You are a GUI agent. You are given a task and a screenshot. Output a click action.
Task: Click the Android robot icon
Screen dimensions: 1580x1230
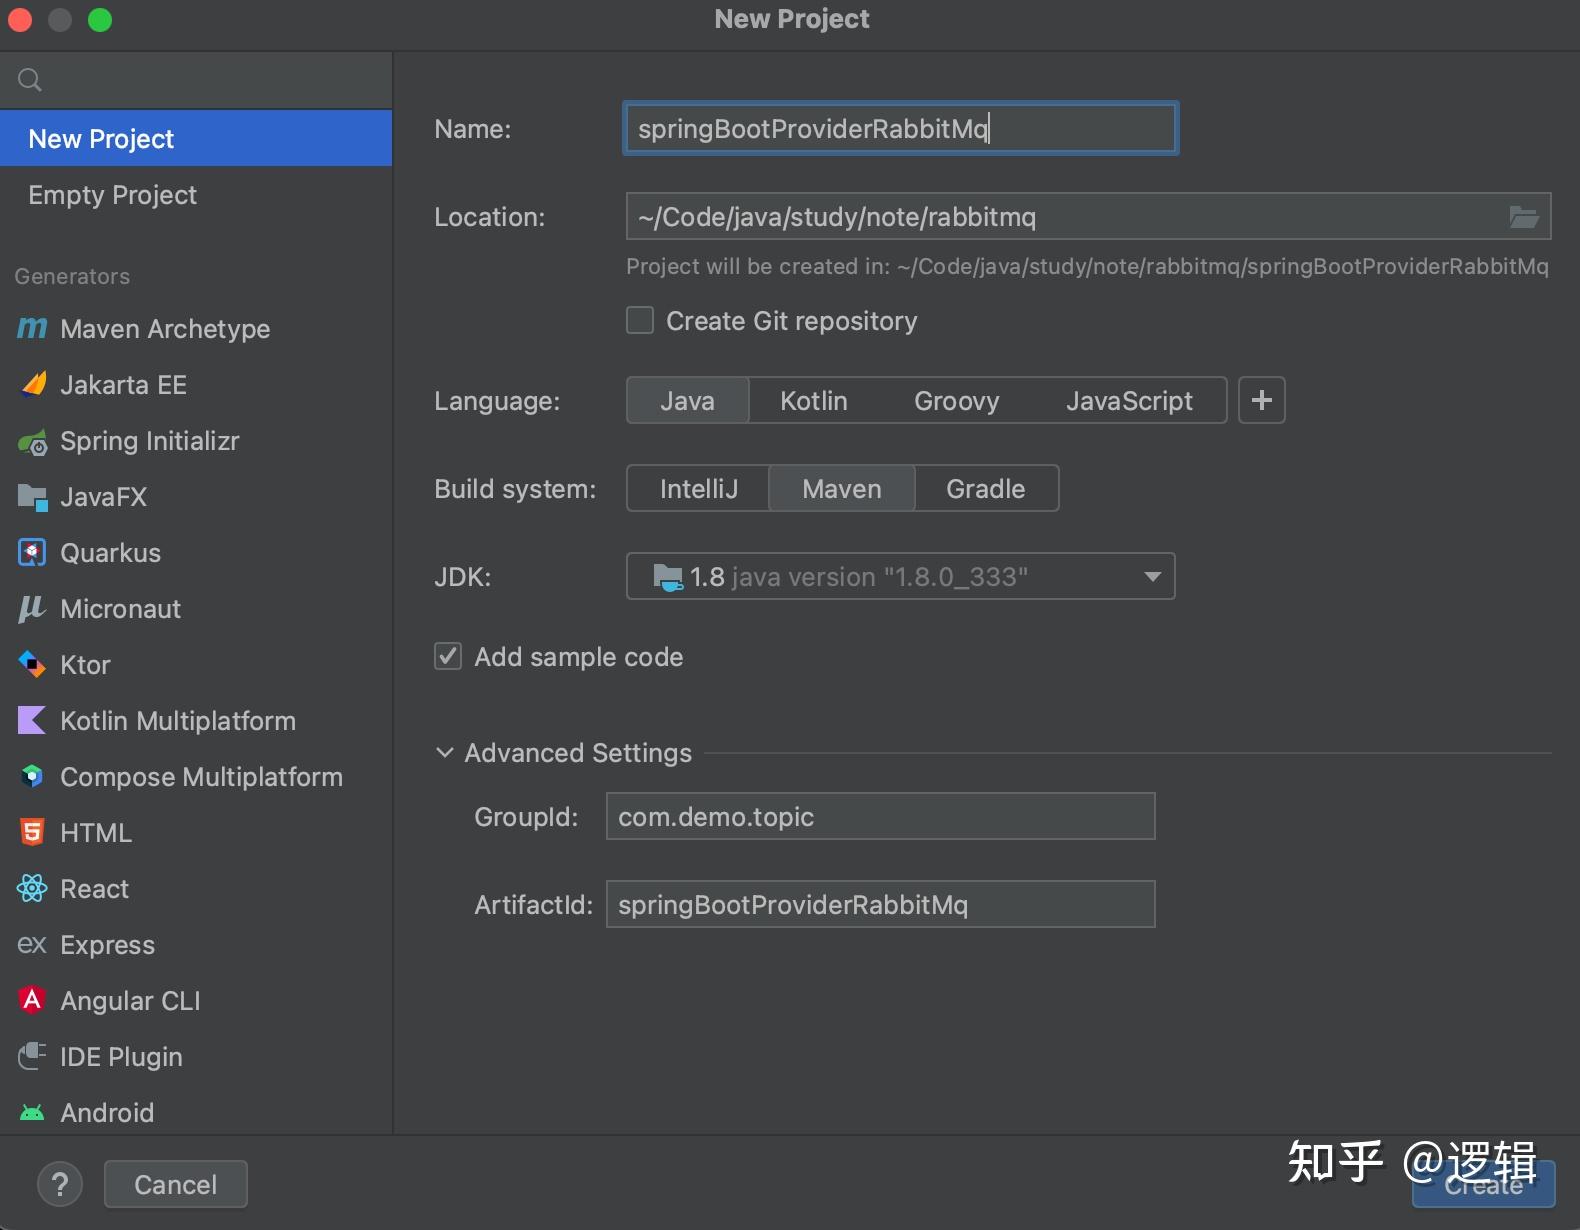point(32,1112)
